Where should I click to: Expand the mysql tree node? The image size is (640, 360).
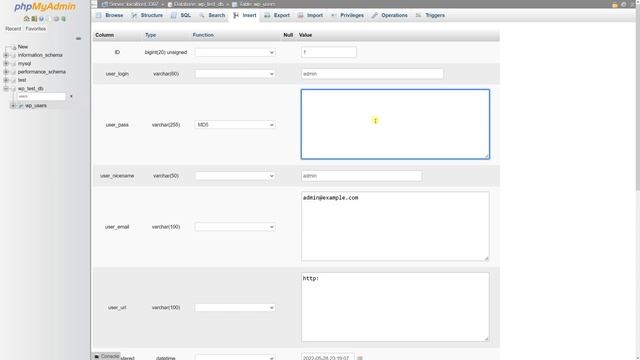click(x=6, y=64)
